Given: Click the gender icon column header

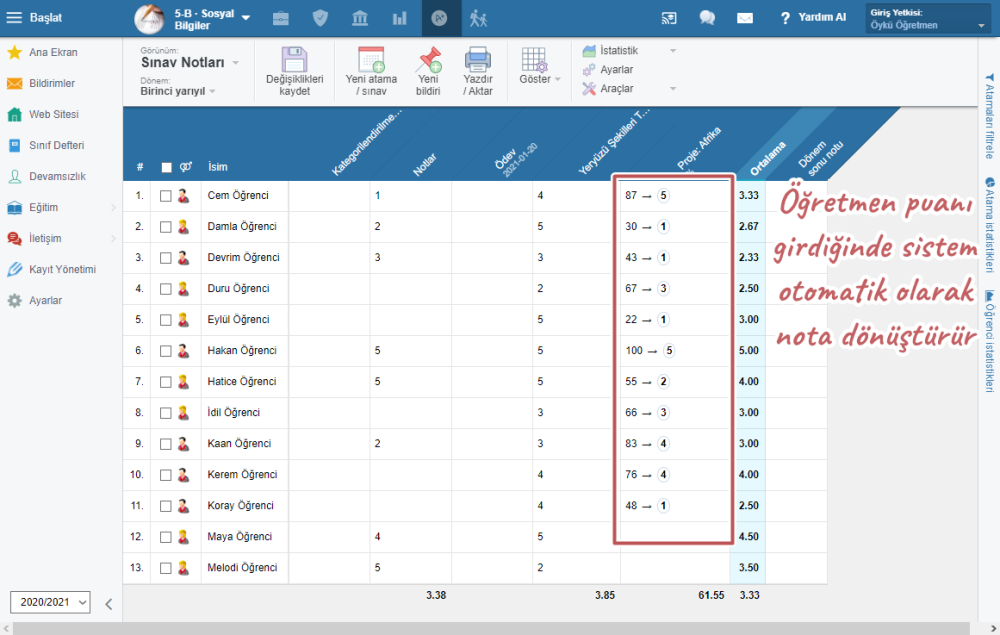Looking at the screenshot, I should click(186, 167).
